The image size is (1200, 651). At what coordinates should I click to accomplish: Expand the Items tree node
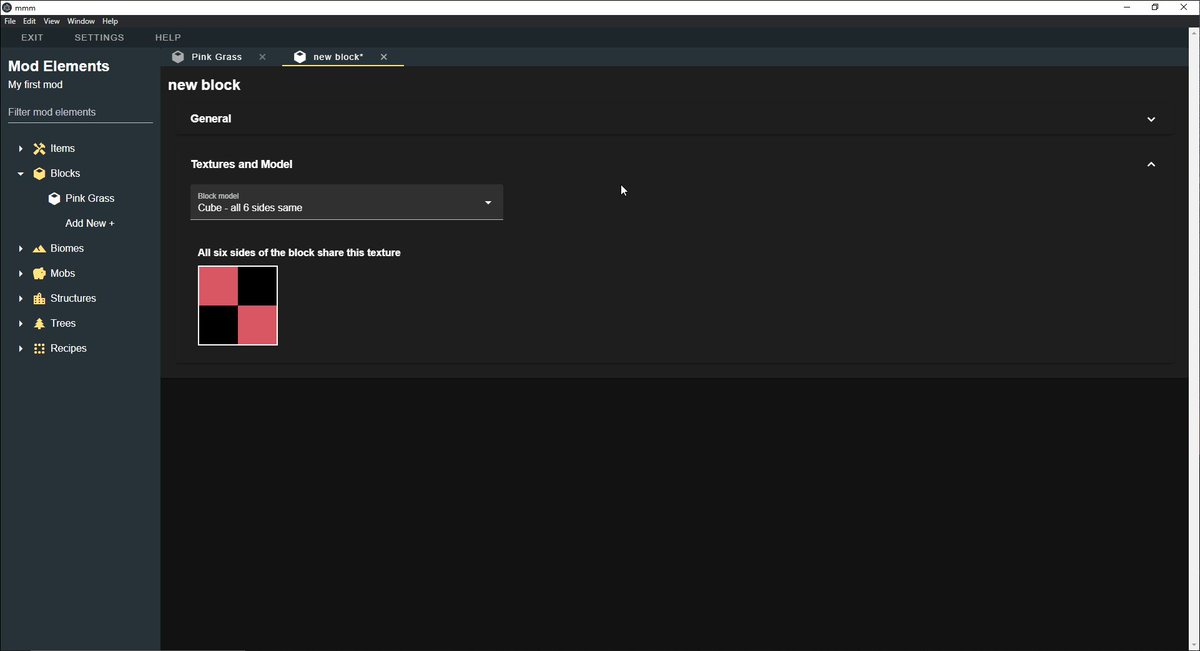click(20, 148)
